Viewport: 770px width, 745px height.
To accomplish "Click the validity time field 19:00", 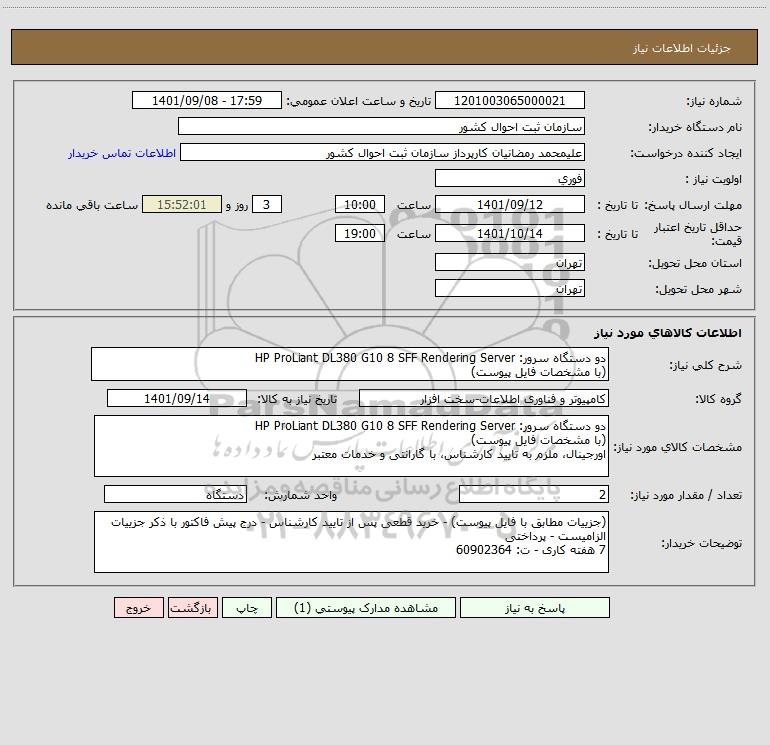I will coord(359,233).
